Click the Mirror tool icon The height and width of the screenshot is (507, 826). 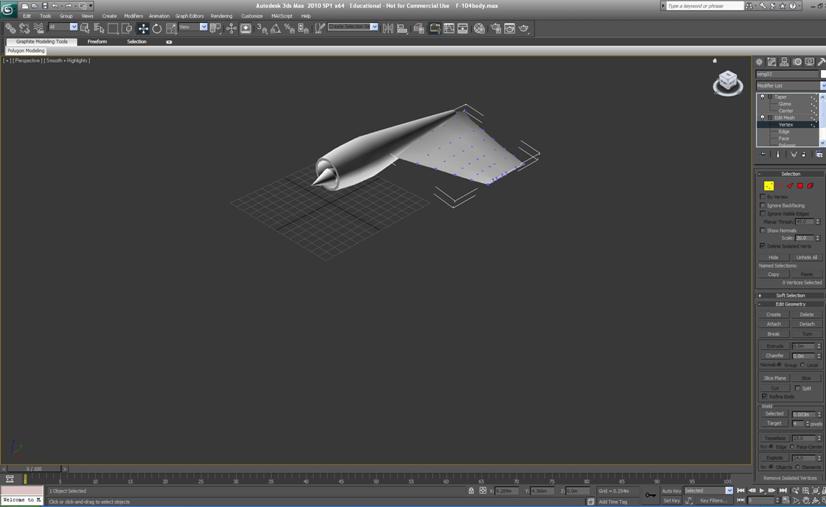(388, 28)
